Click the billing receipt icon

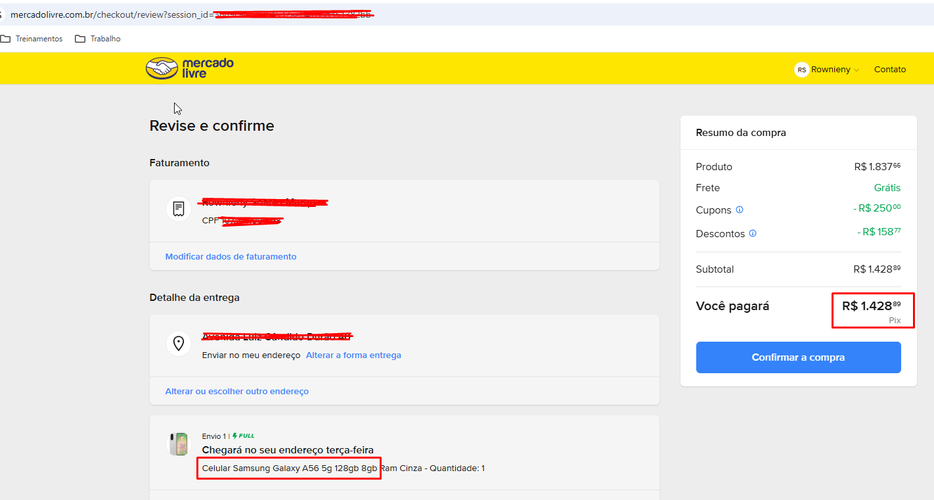click(178, 209)
